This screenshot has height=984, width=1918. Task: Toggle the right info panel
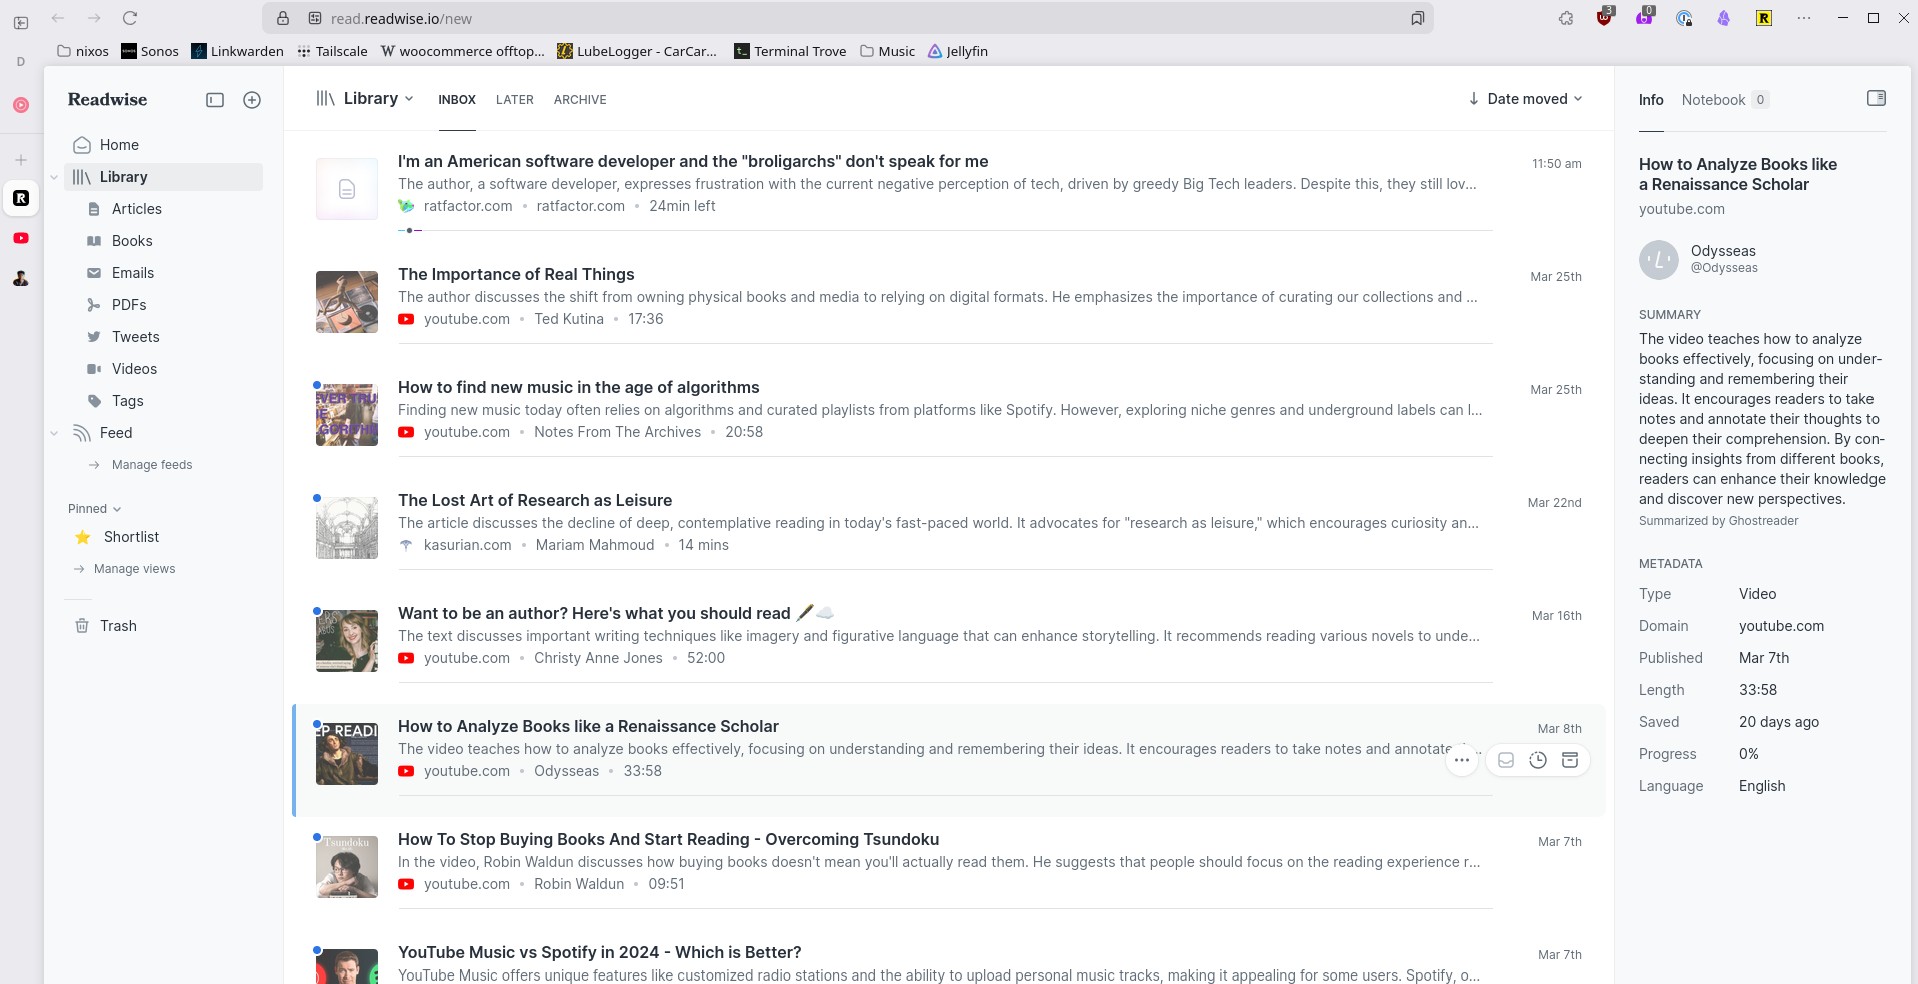pos(1876,98)
